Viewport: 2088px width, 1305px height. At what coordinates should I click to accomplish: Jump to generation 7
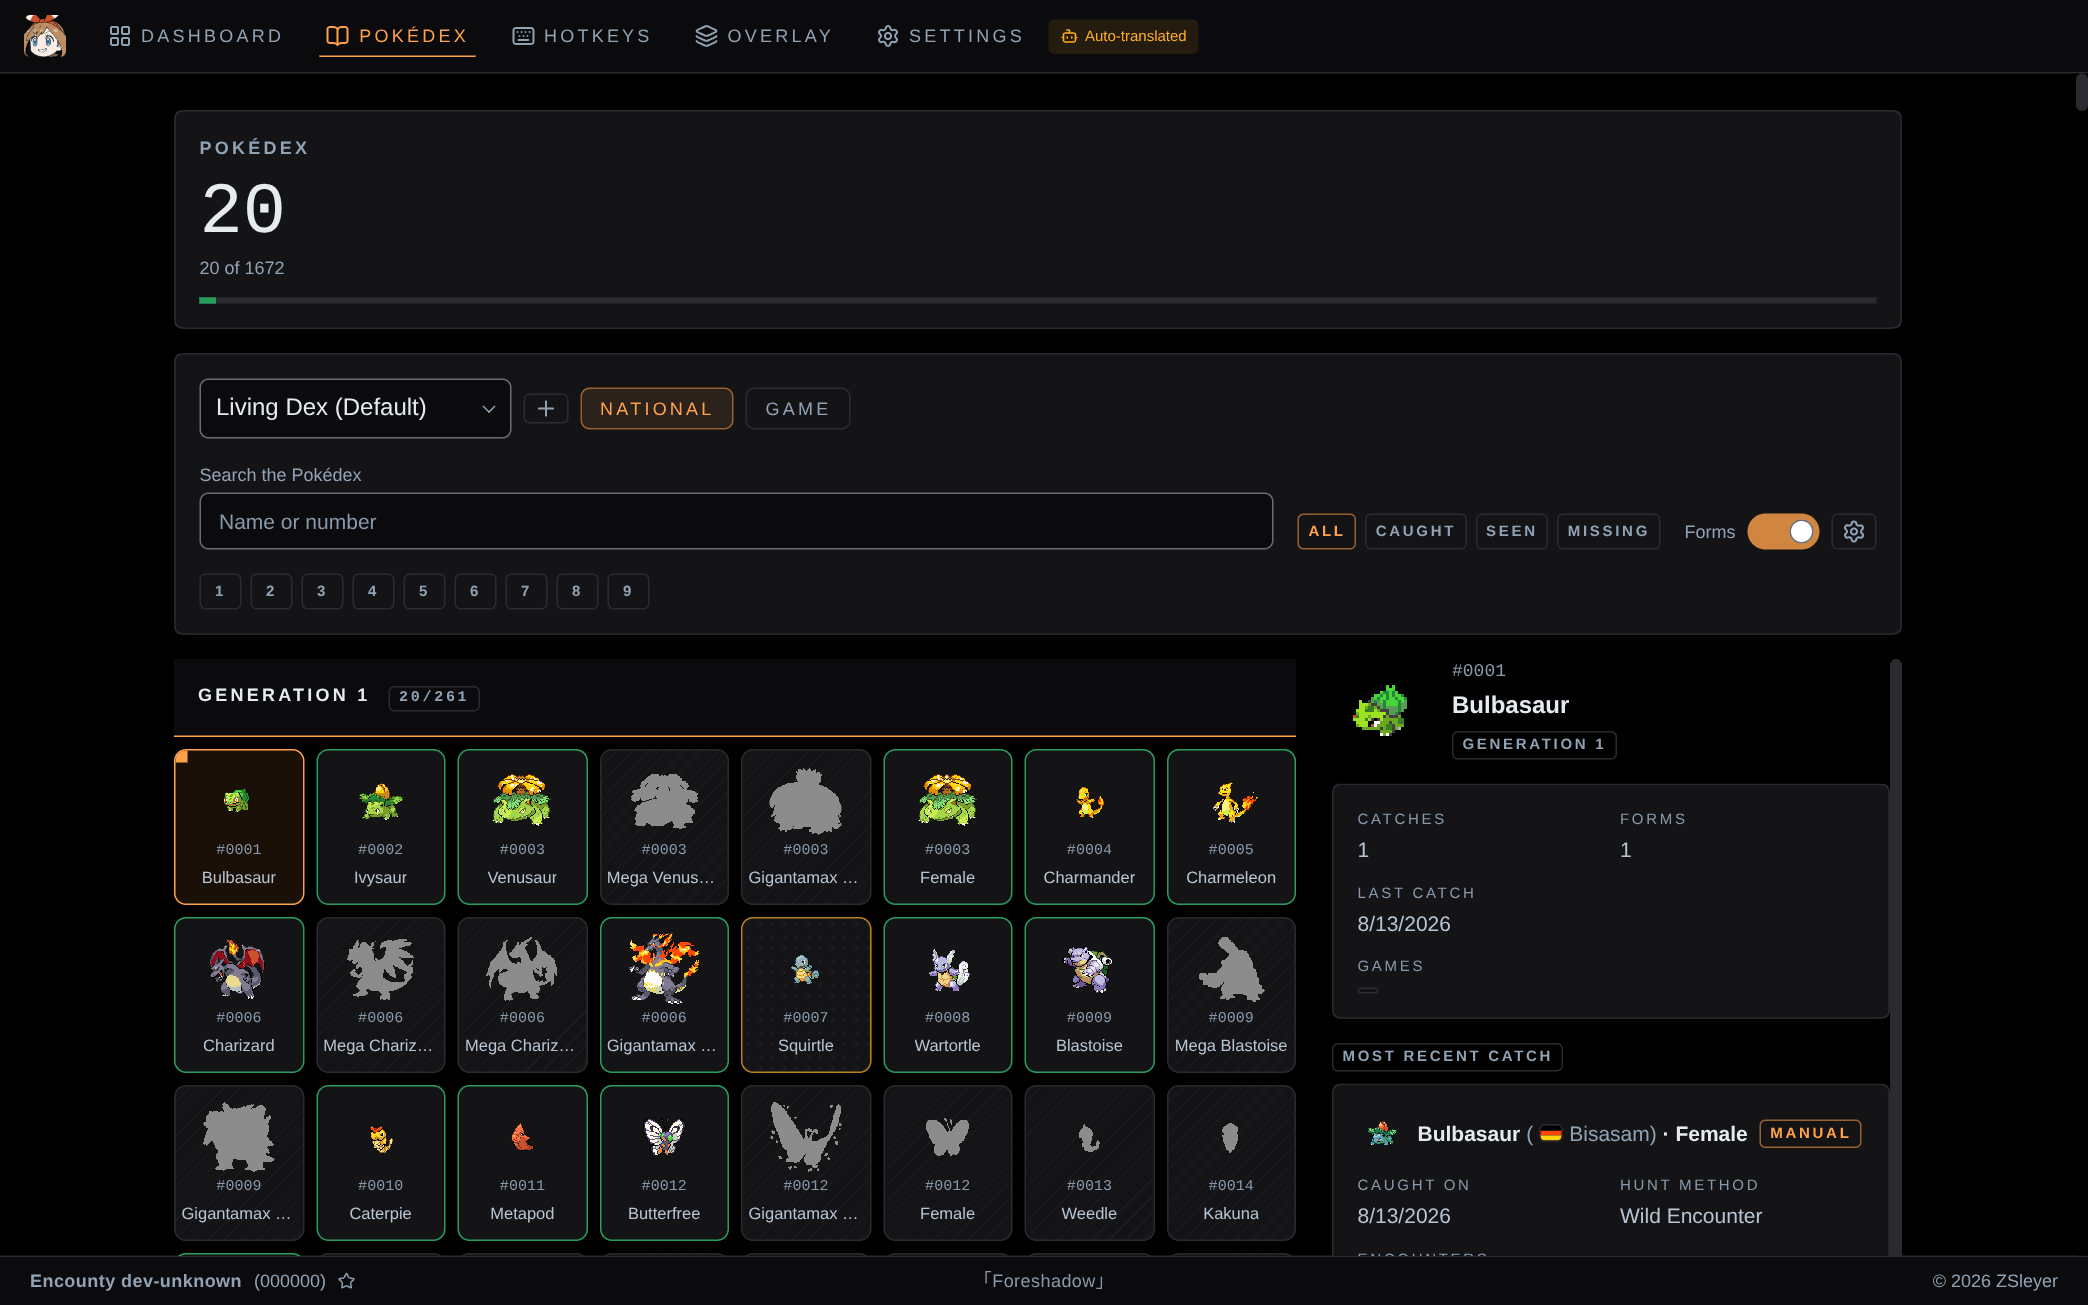(526, 591)
